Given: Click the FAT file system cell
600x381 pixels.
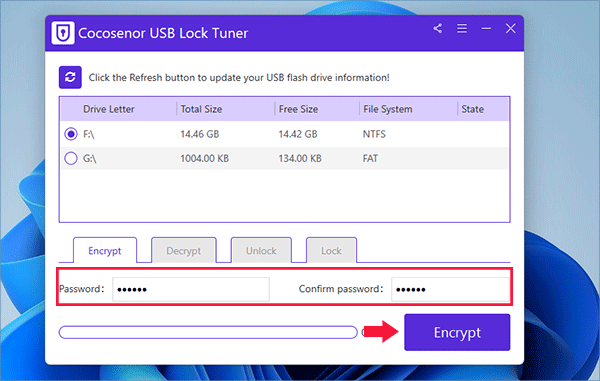Looking at the screenshot, I should pos(370,158).
